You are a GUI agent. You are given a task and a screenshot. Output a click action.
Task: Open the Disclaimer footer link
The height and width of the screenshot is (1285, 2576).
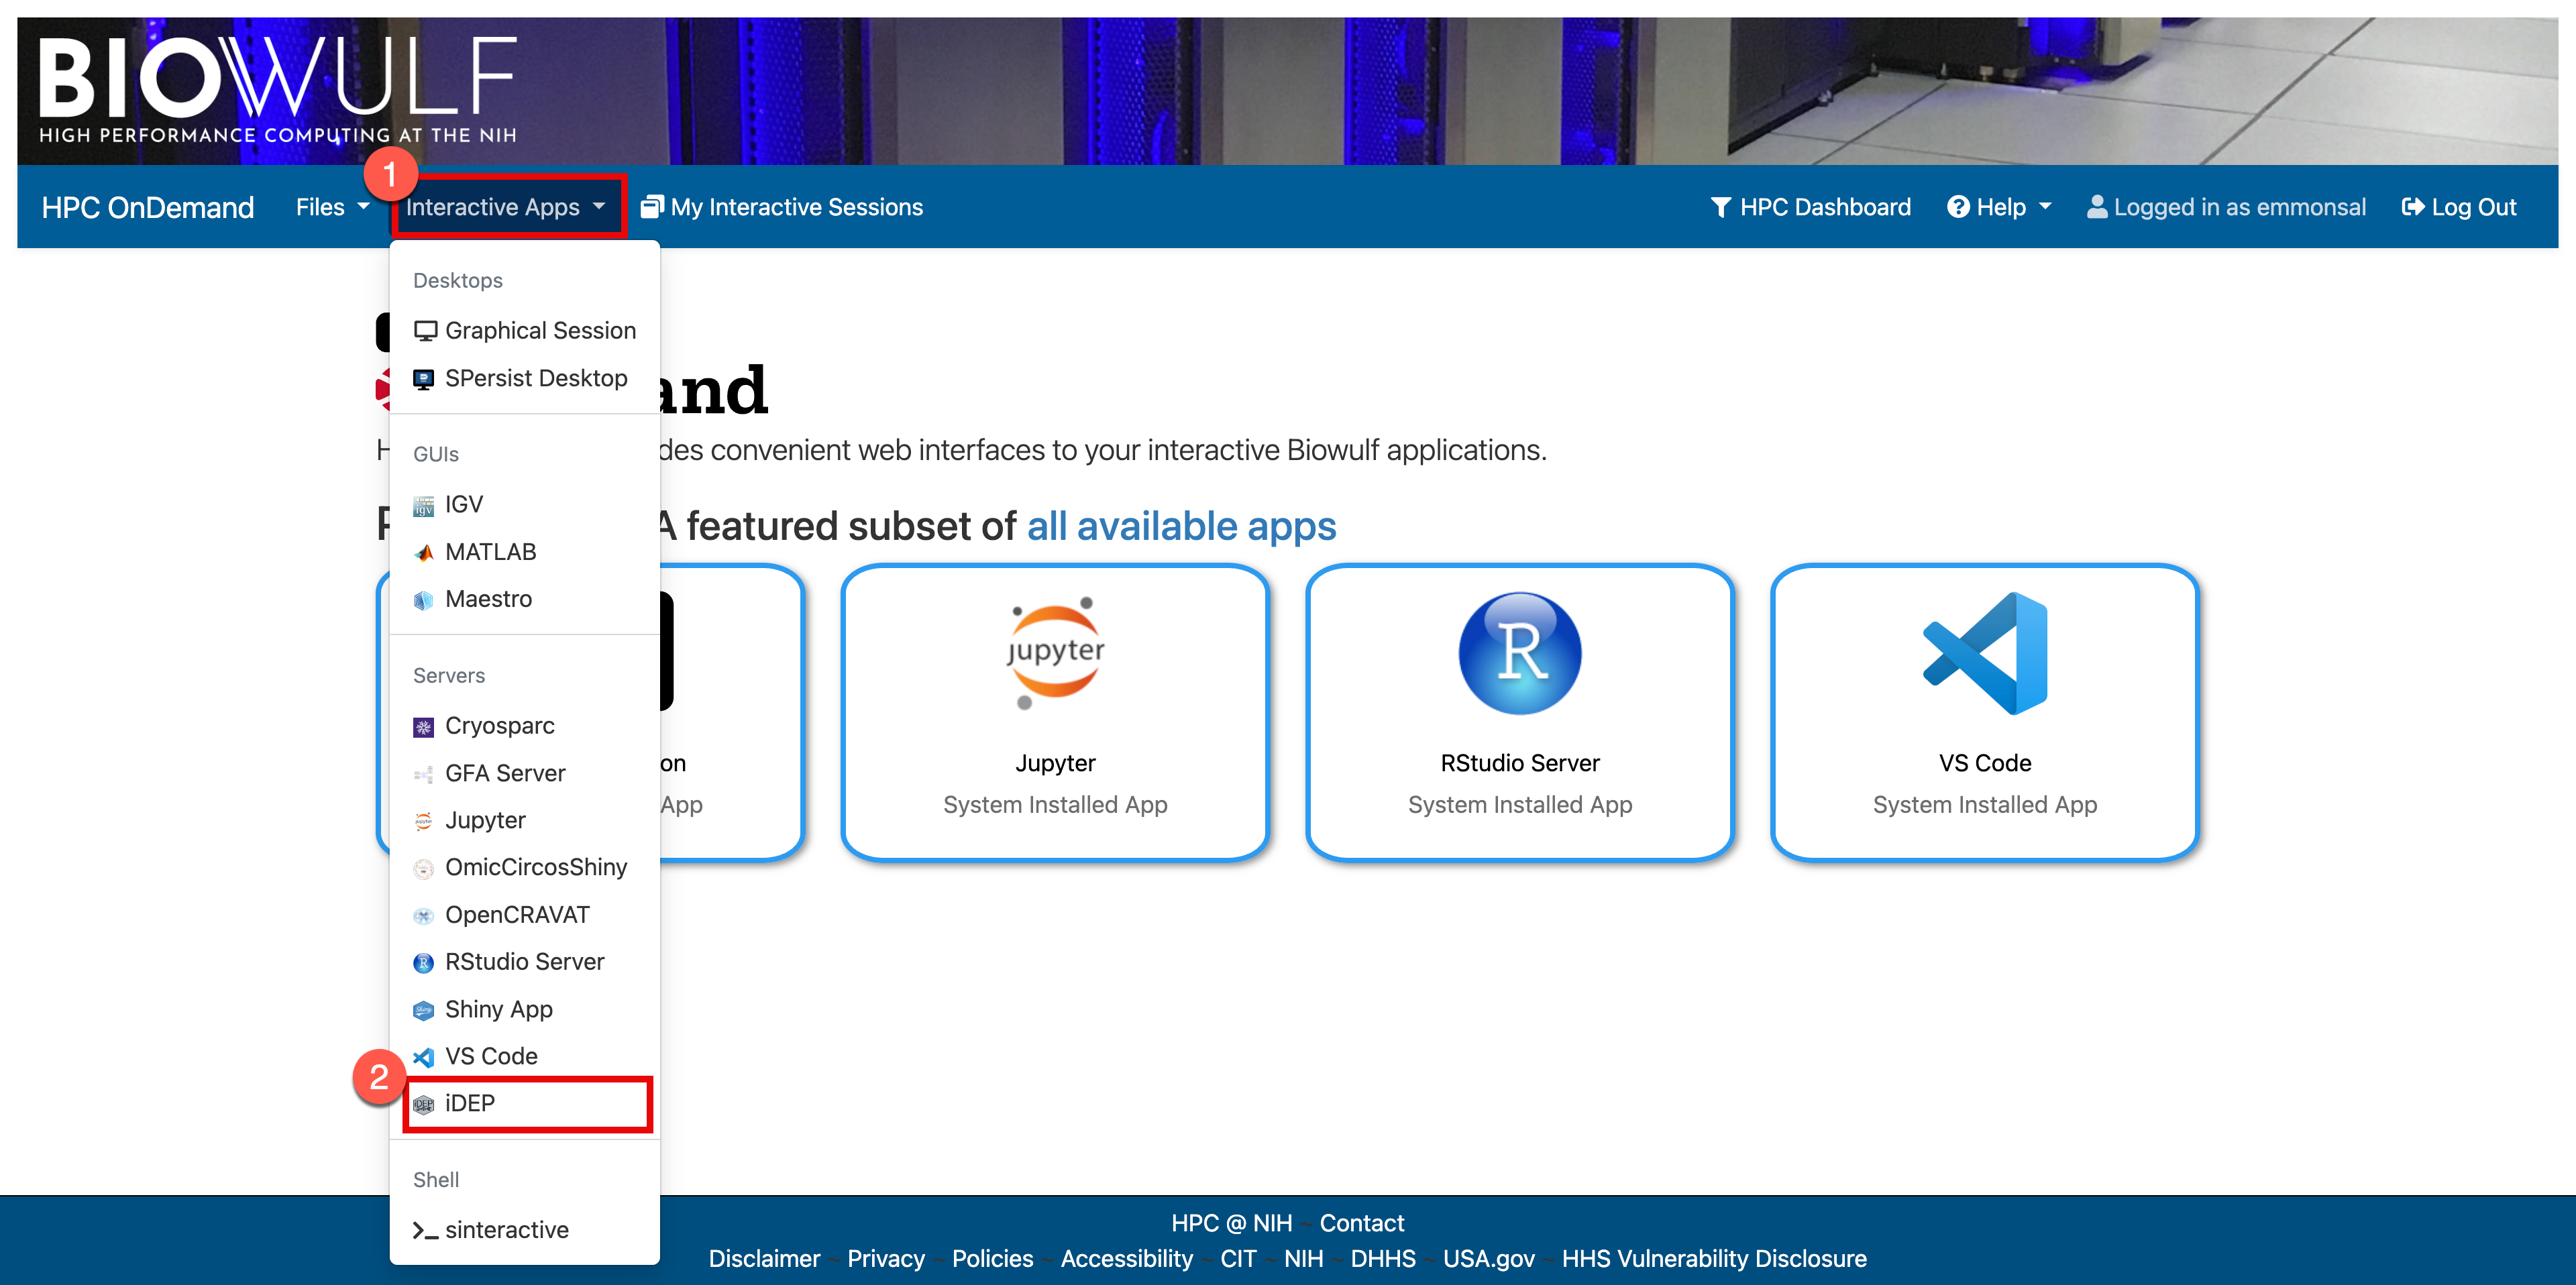[764, 1259]
